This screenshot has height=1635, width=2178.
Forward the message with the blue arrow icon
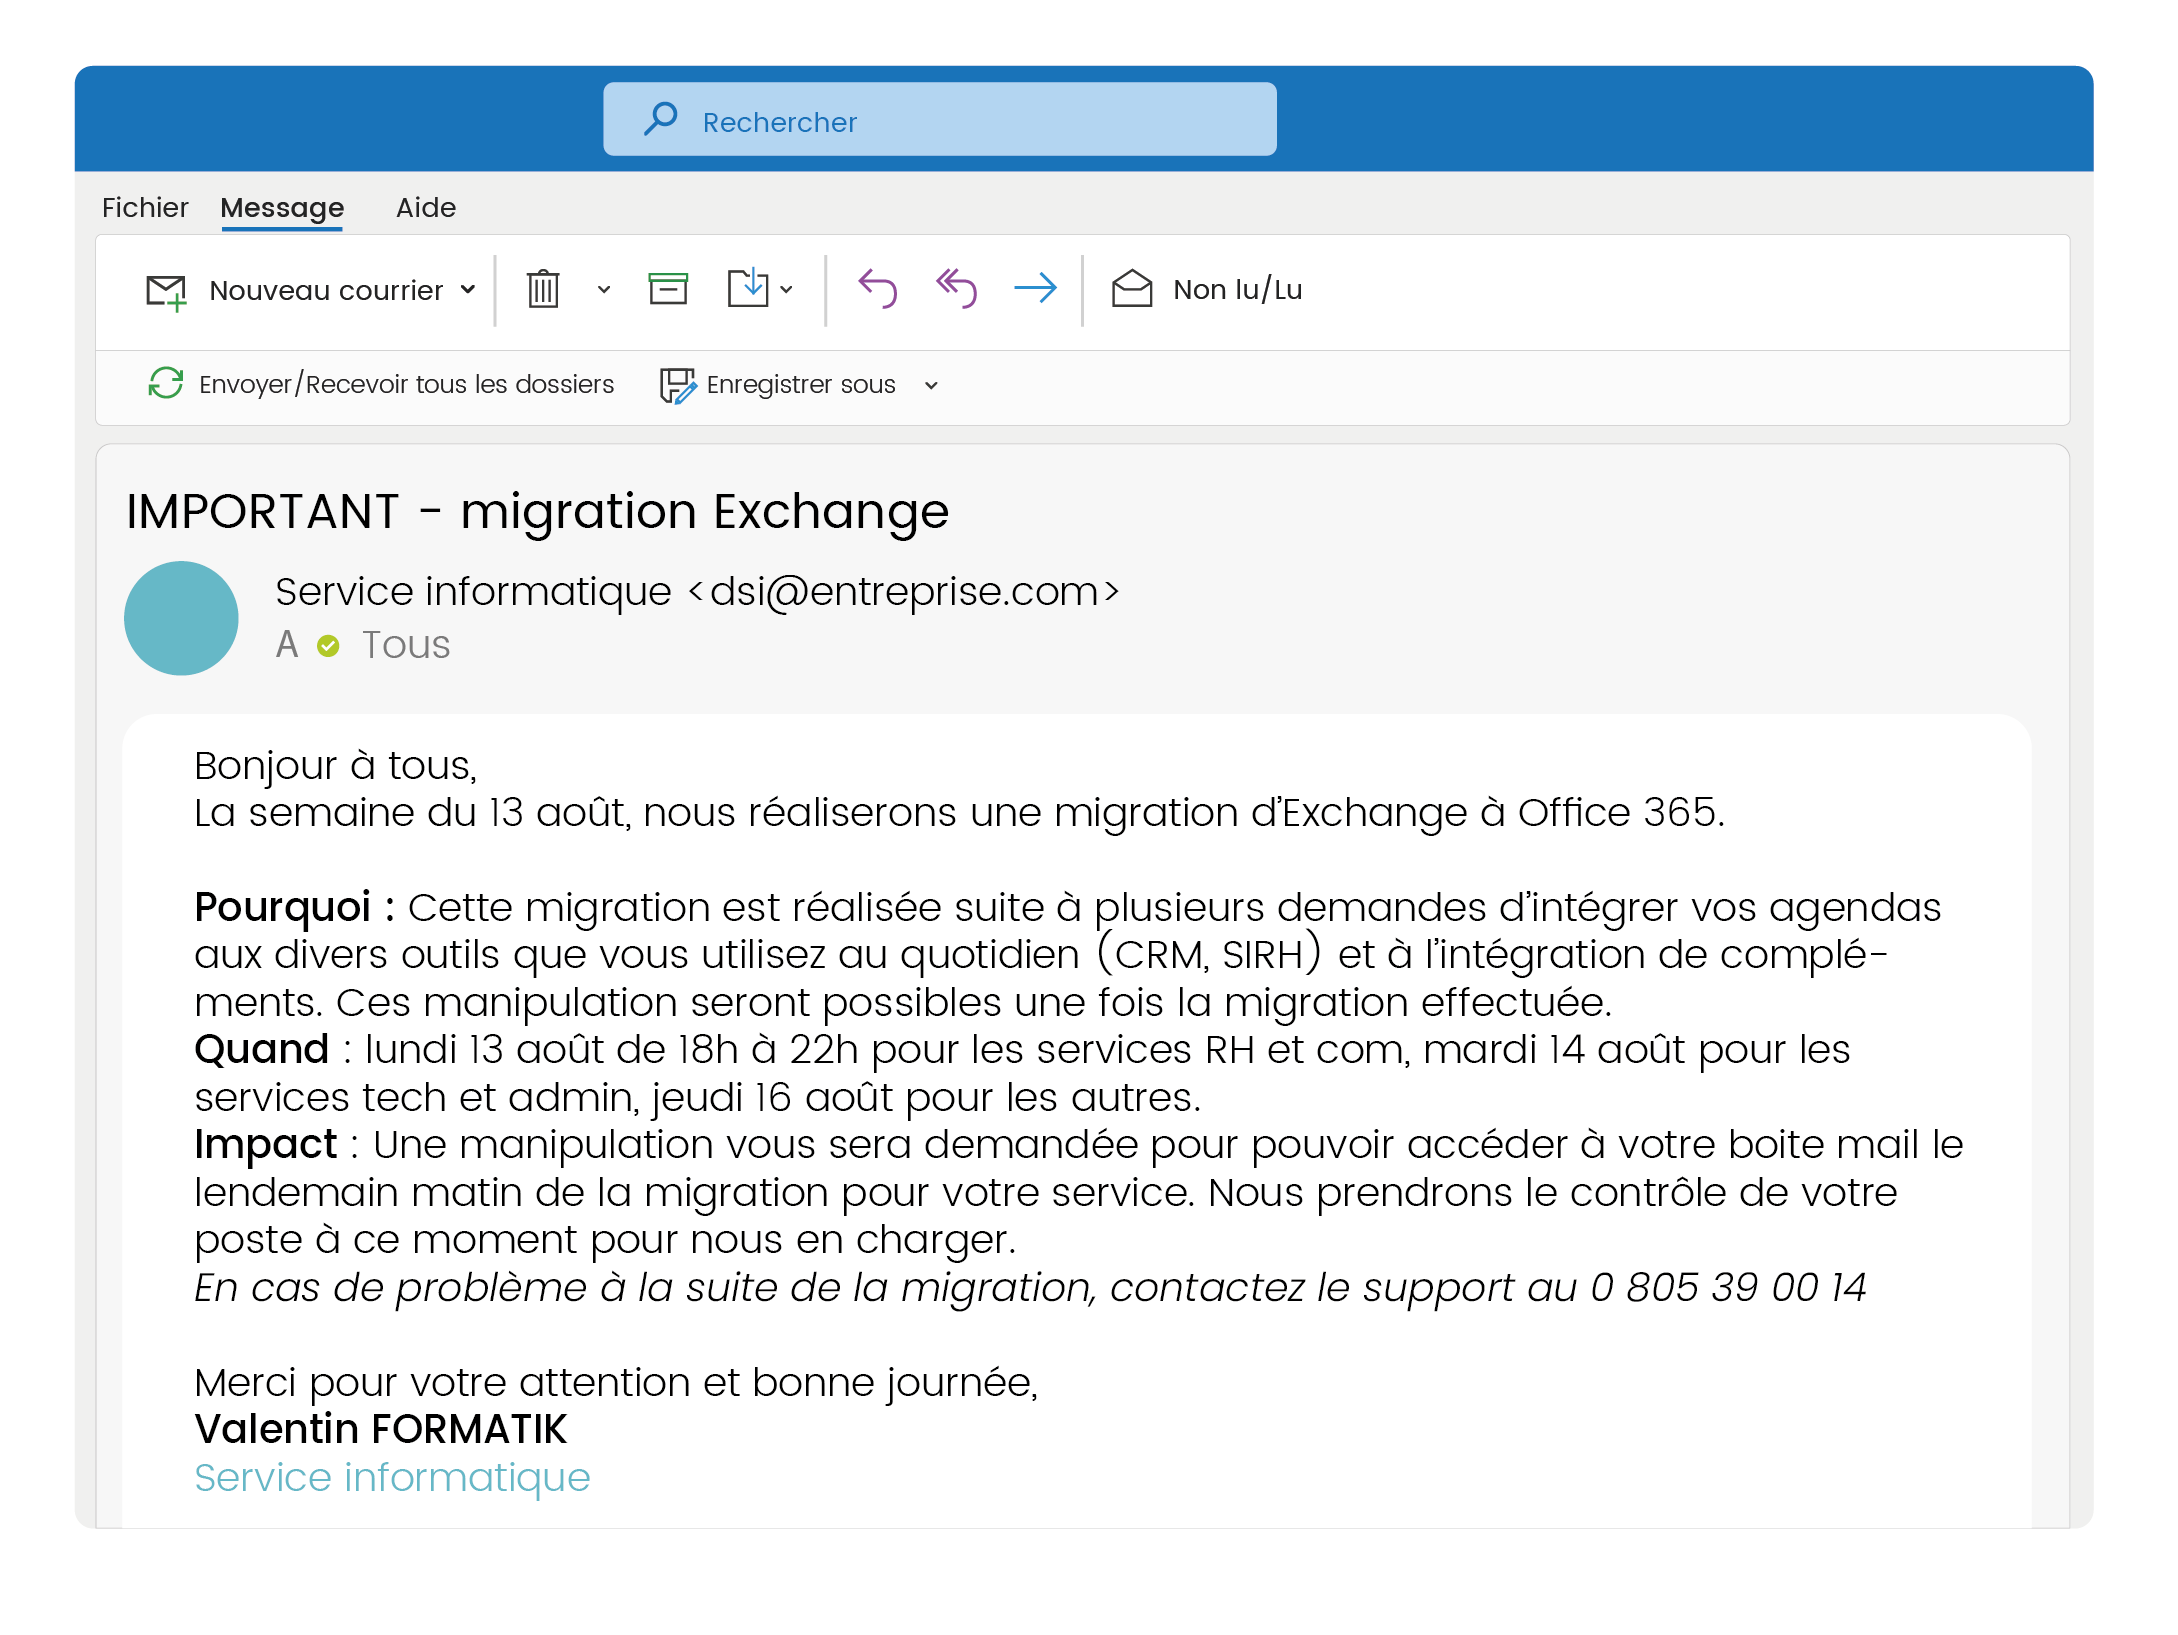point(1035,289)
